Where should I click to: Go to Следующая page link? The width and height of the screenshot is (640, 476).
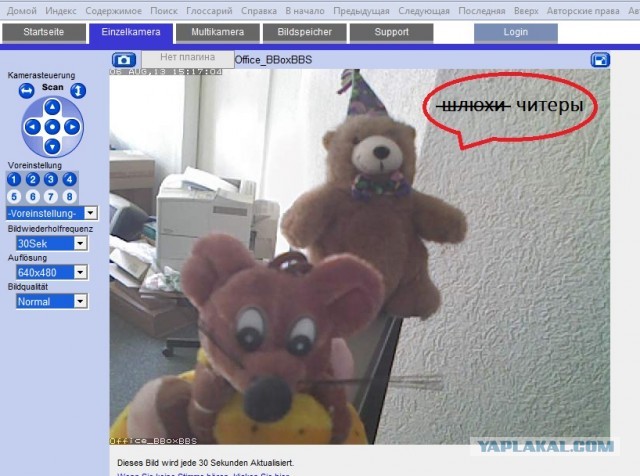[424, 11]
